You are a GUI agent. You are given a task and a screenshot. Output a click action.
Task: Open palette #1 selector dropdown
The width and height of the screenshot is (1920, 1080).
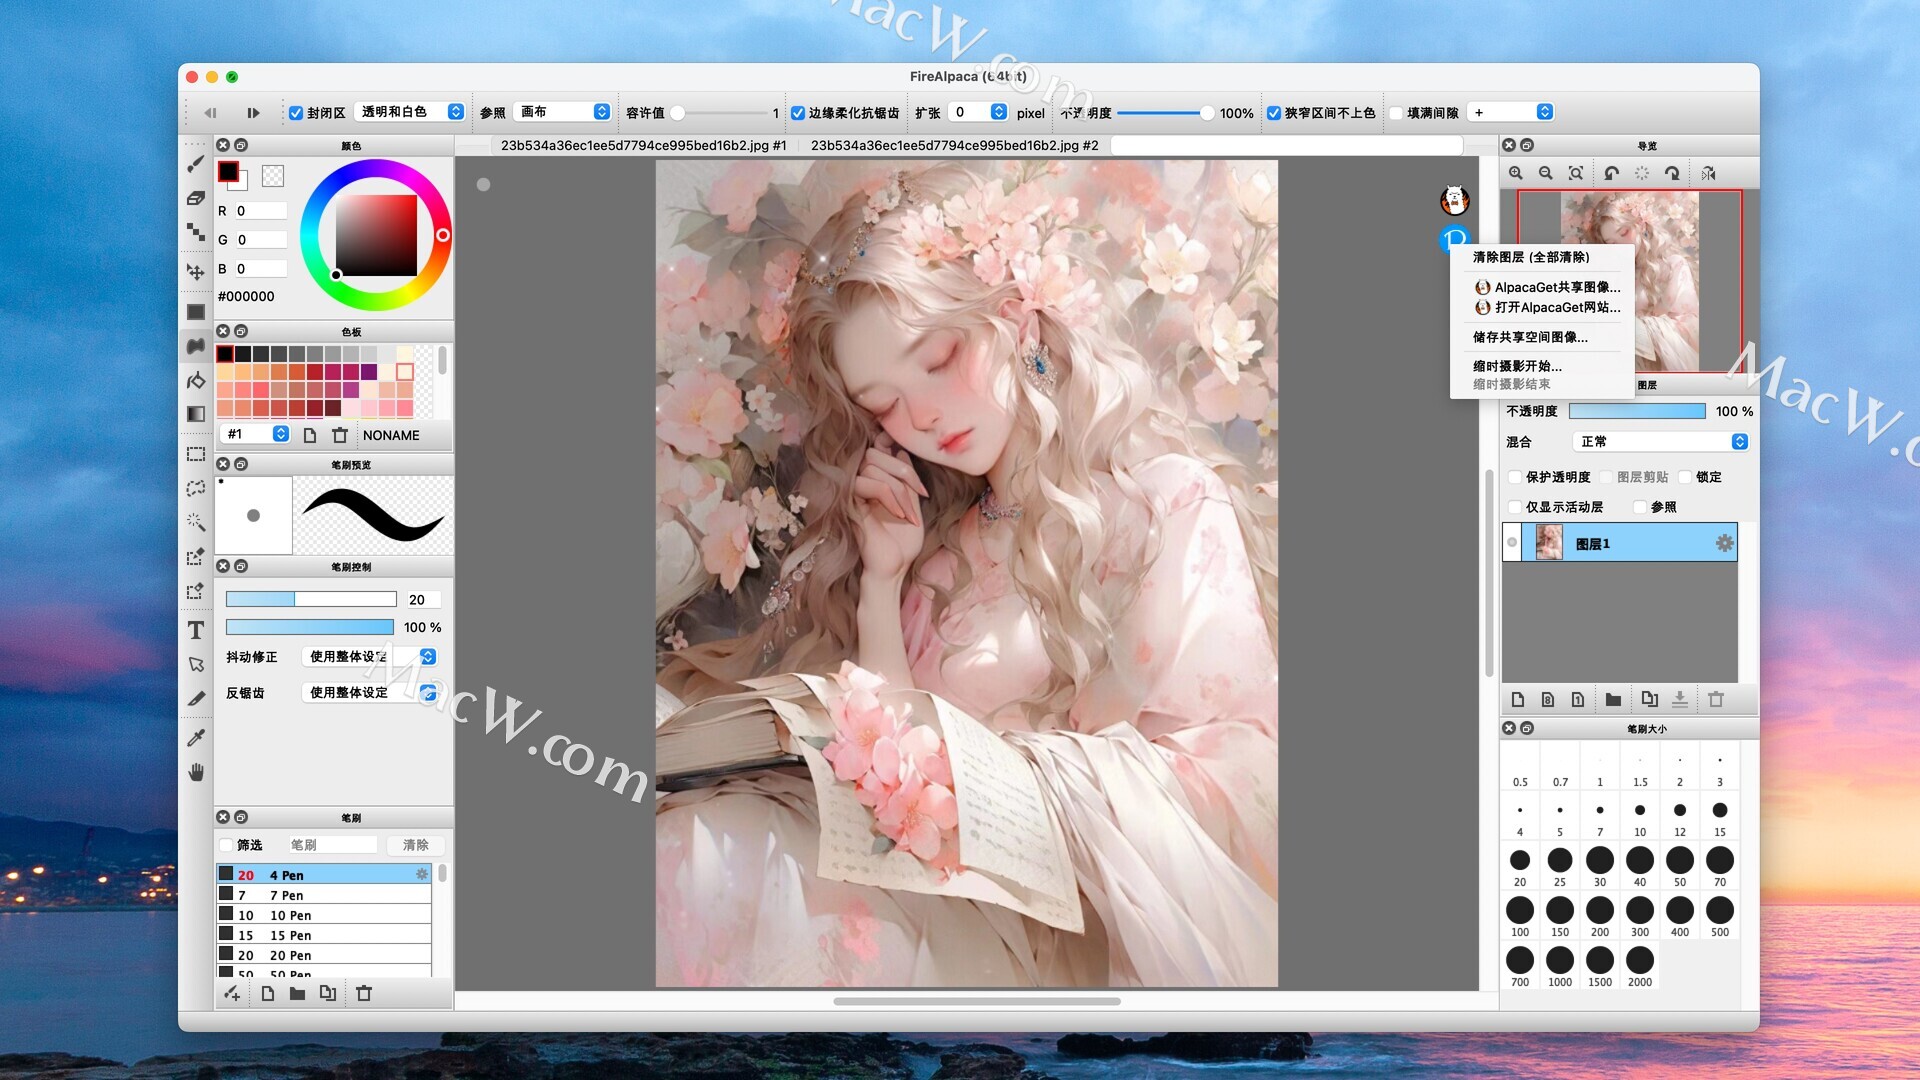coord(256,434)
